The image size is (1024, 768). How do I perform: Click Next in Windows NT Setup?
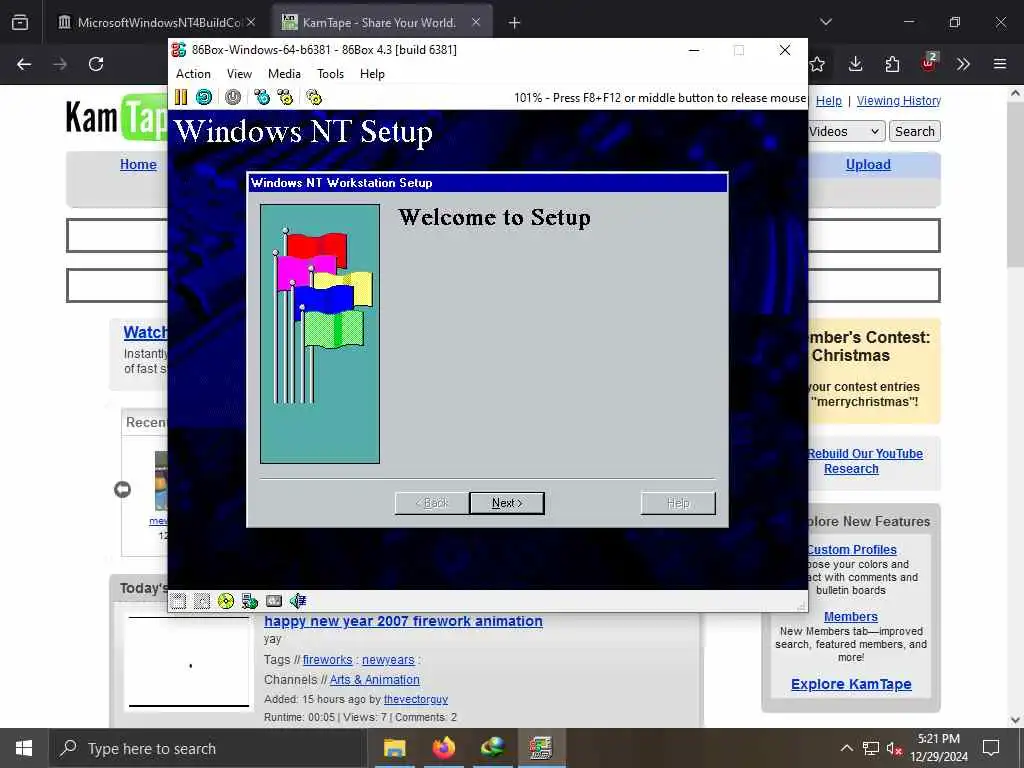click(507, 503)
